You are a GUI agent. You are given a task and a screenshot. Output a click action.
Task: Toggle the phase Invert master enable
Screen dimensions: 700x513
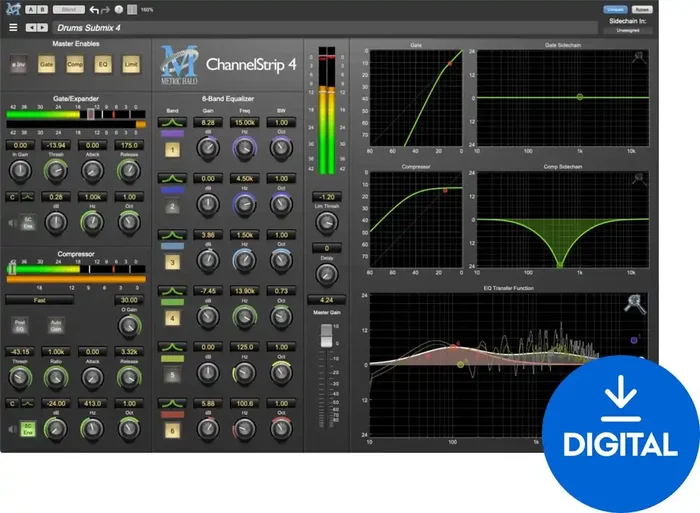pos(19,65)
